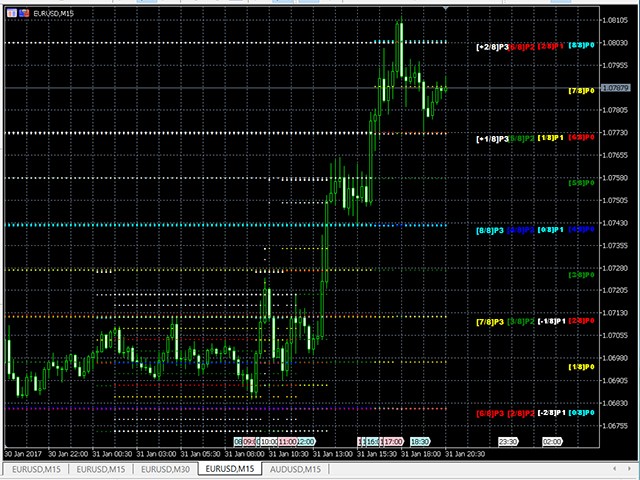Click the blue [4/8]P0 level label

coord(582,229)
